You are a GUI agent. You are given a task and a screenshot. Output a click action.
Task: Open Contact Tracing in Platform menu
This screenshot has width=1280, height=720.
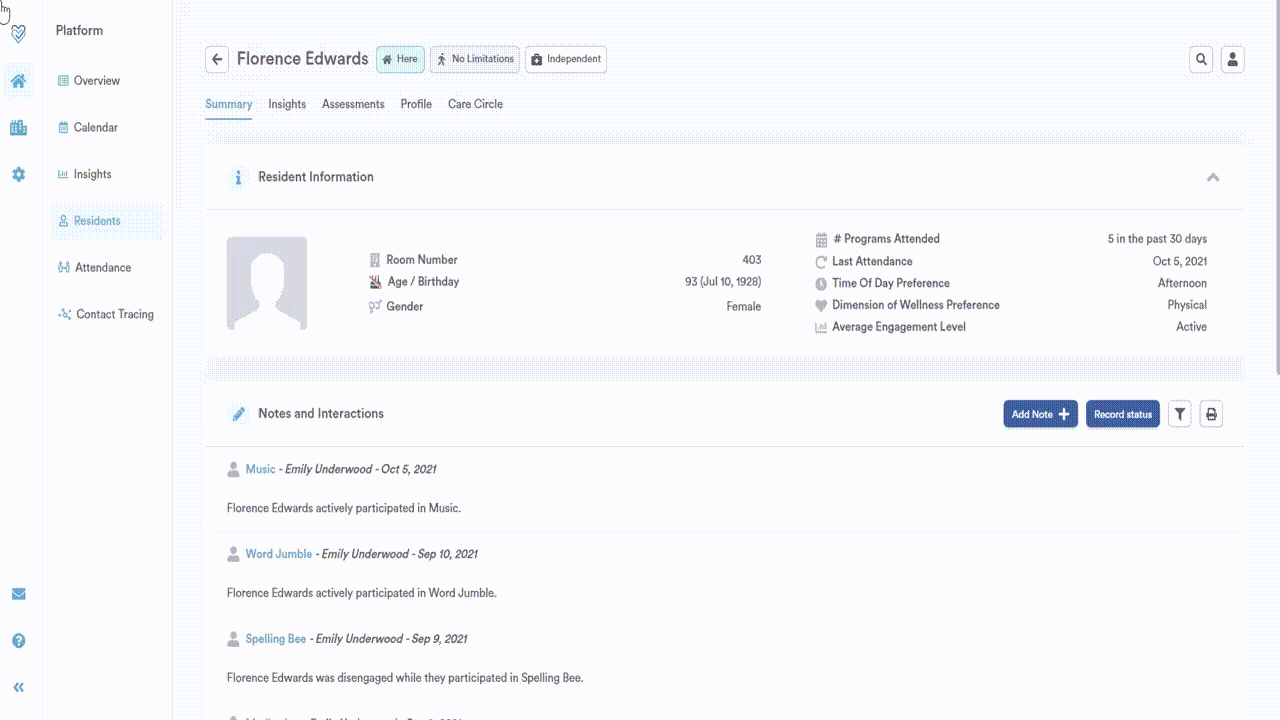click(106, 314)
